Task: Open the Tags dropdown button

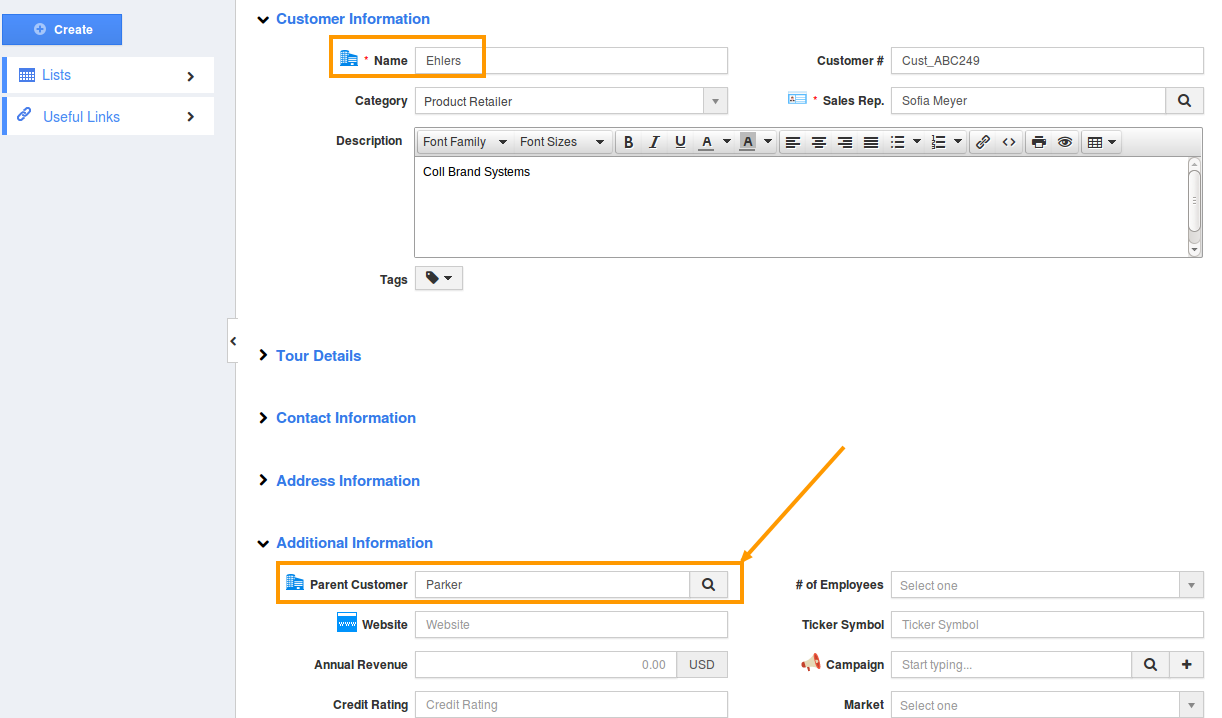Action: pyautogui.click(x=439, y=278)
